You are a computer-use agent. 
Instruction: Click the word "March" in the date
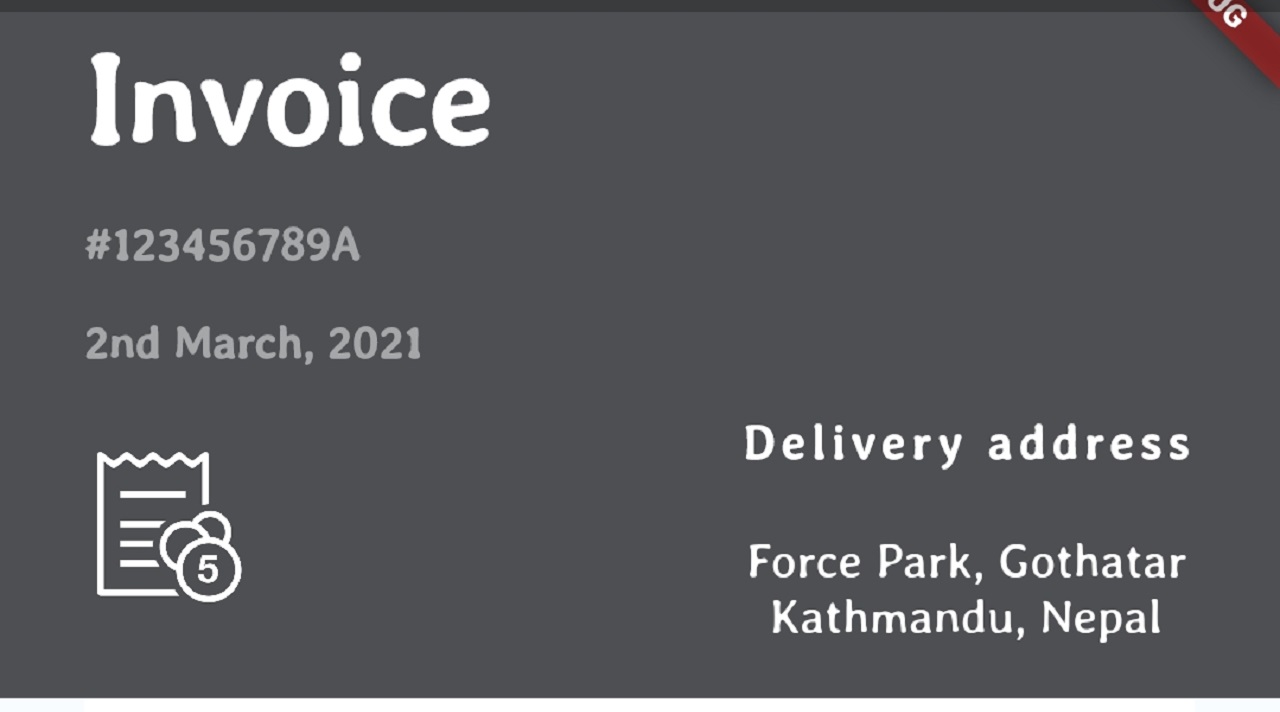pos(238,344)
